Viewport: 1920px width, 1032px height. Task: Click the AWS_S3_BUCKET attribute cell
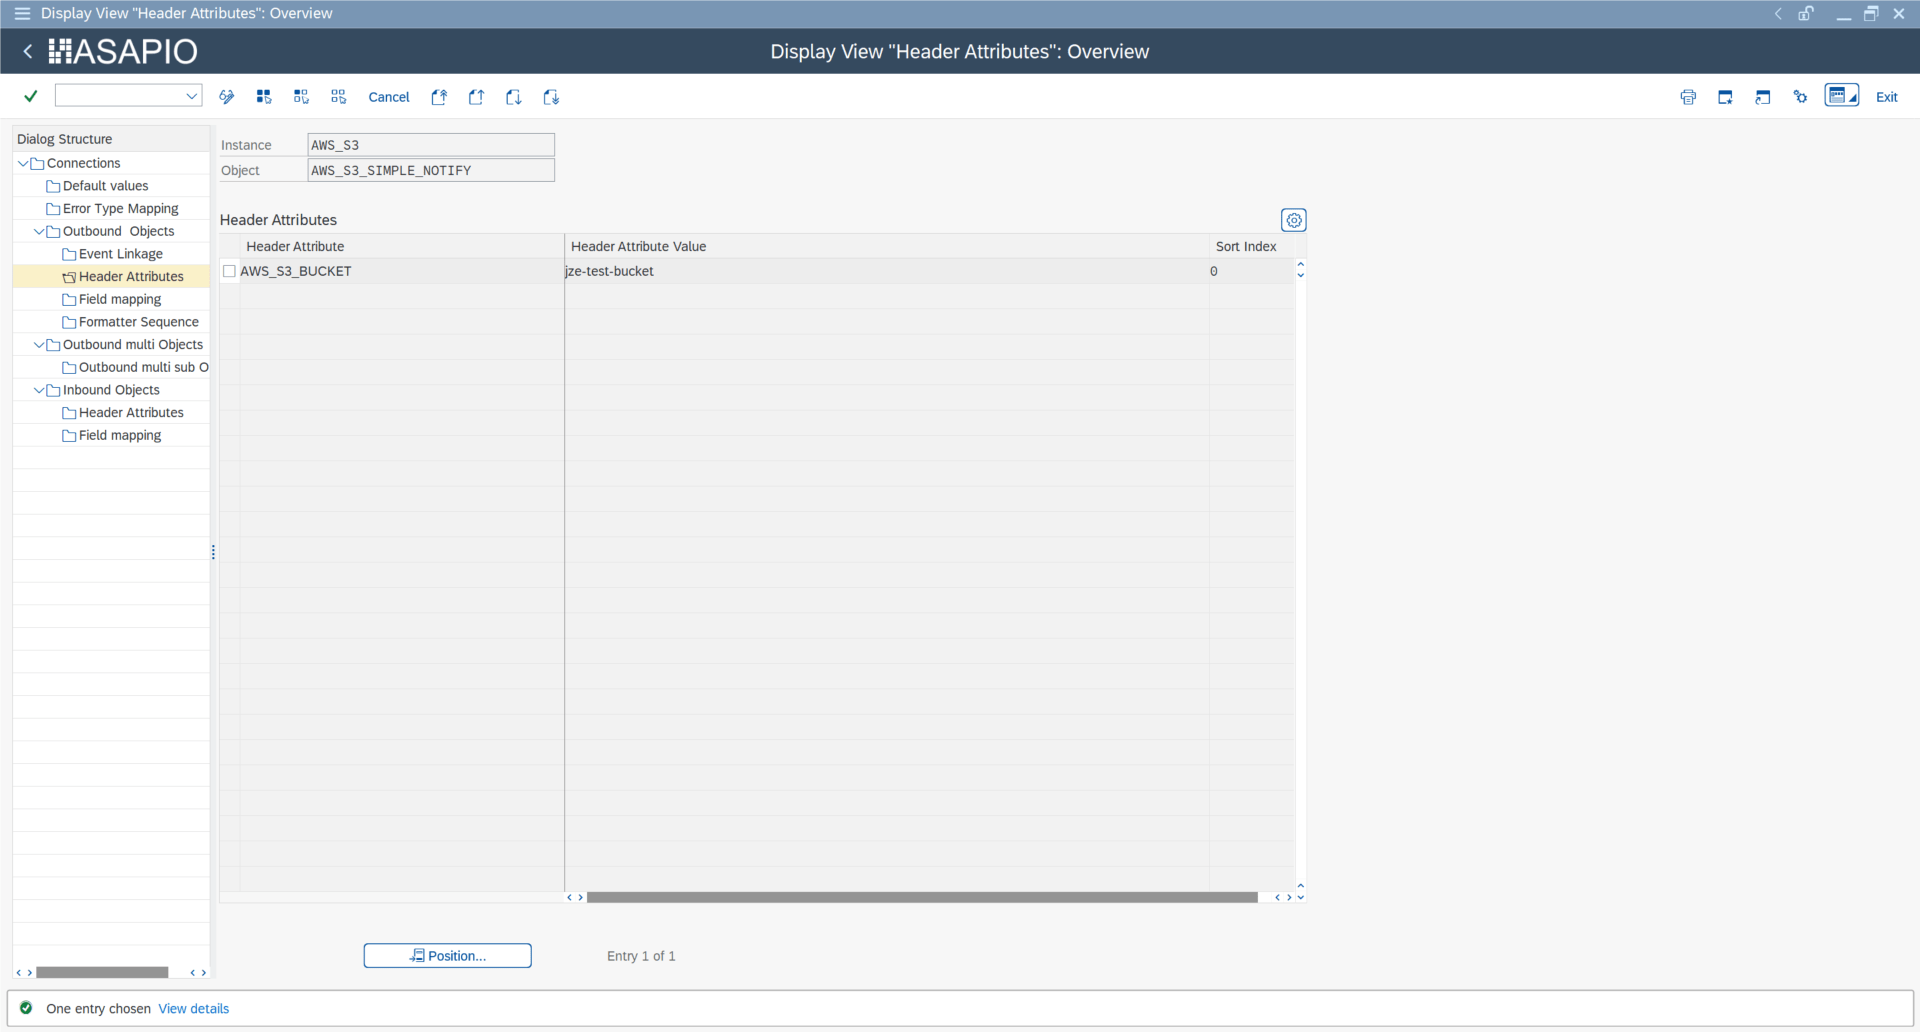point(401,271)
